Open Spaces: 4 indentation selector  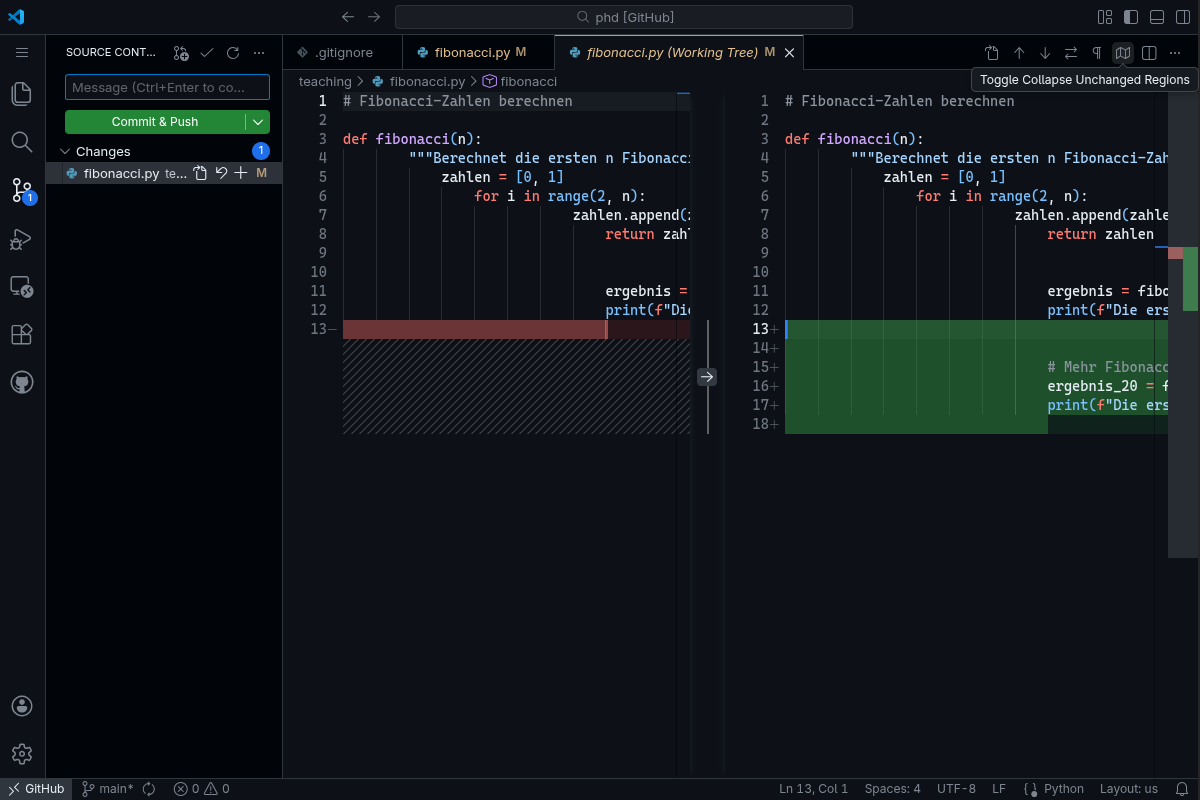click(893, 789)
